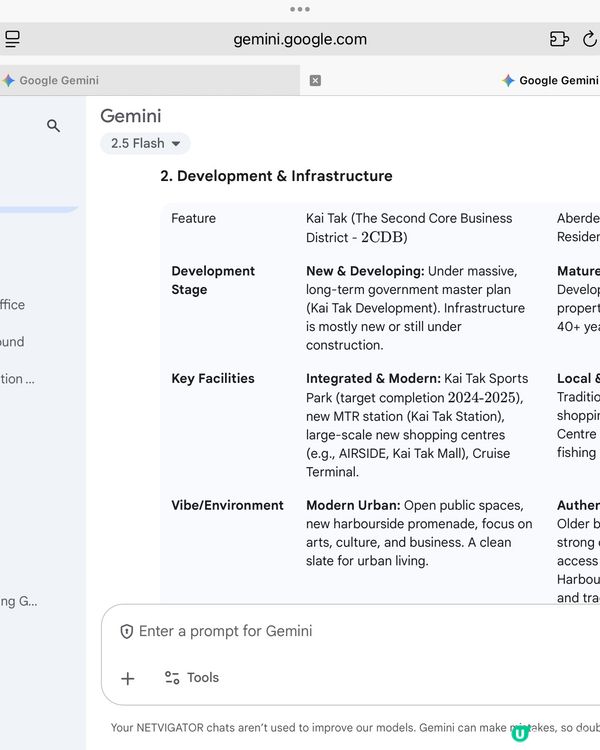600x750 pixels.
Task: Click the 'Development Stage' row label
Action: click(x=213, y=280)
